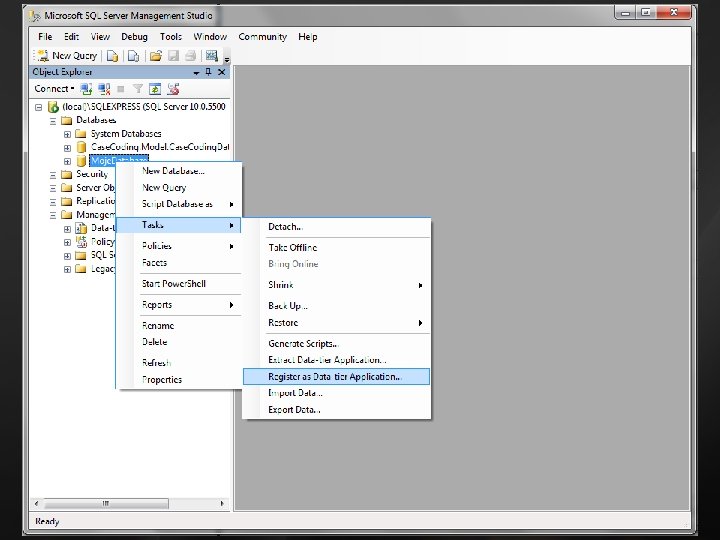Open the Window menu
Viewport: 720px width, 540px height.
pyautogui.click(x=210, y=37)
